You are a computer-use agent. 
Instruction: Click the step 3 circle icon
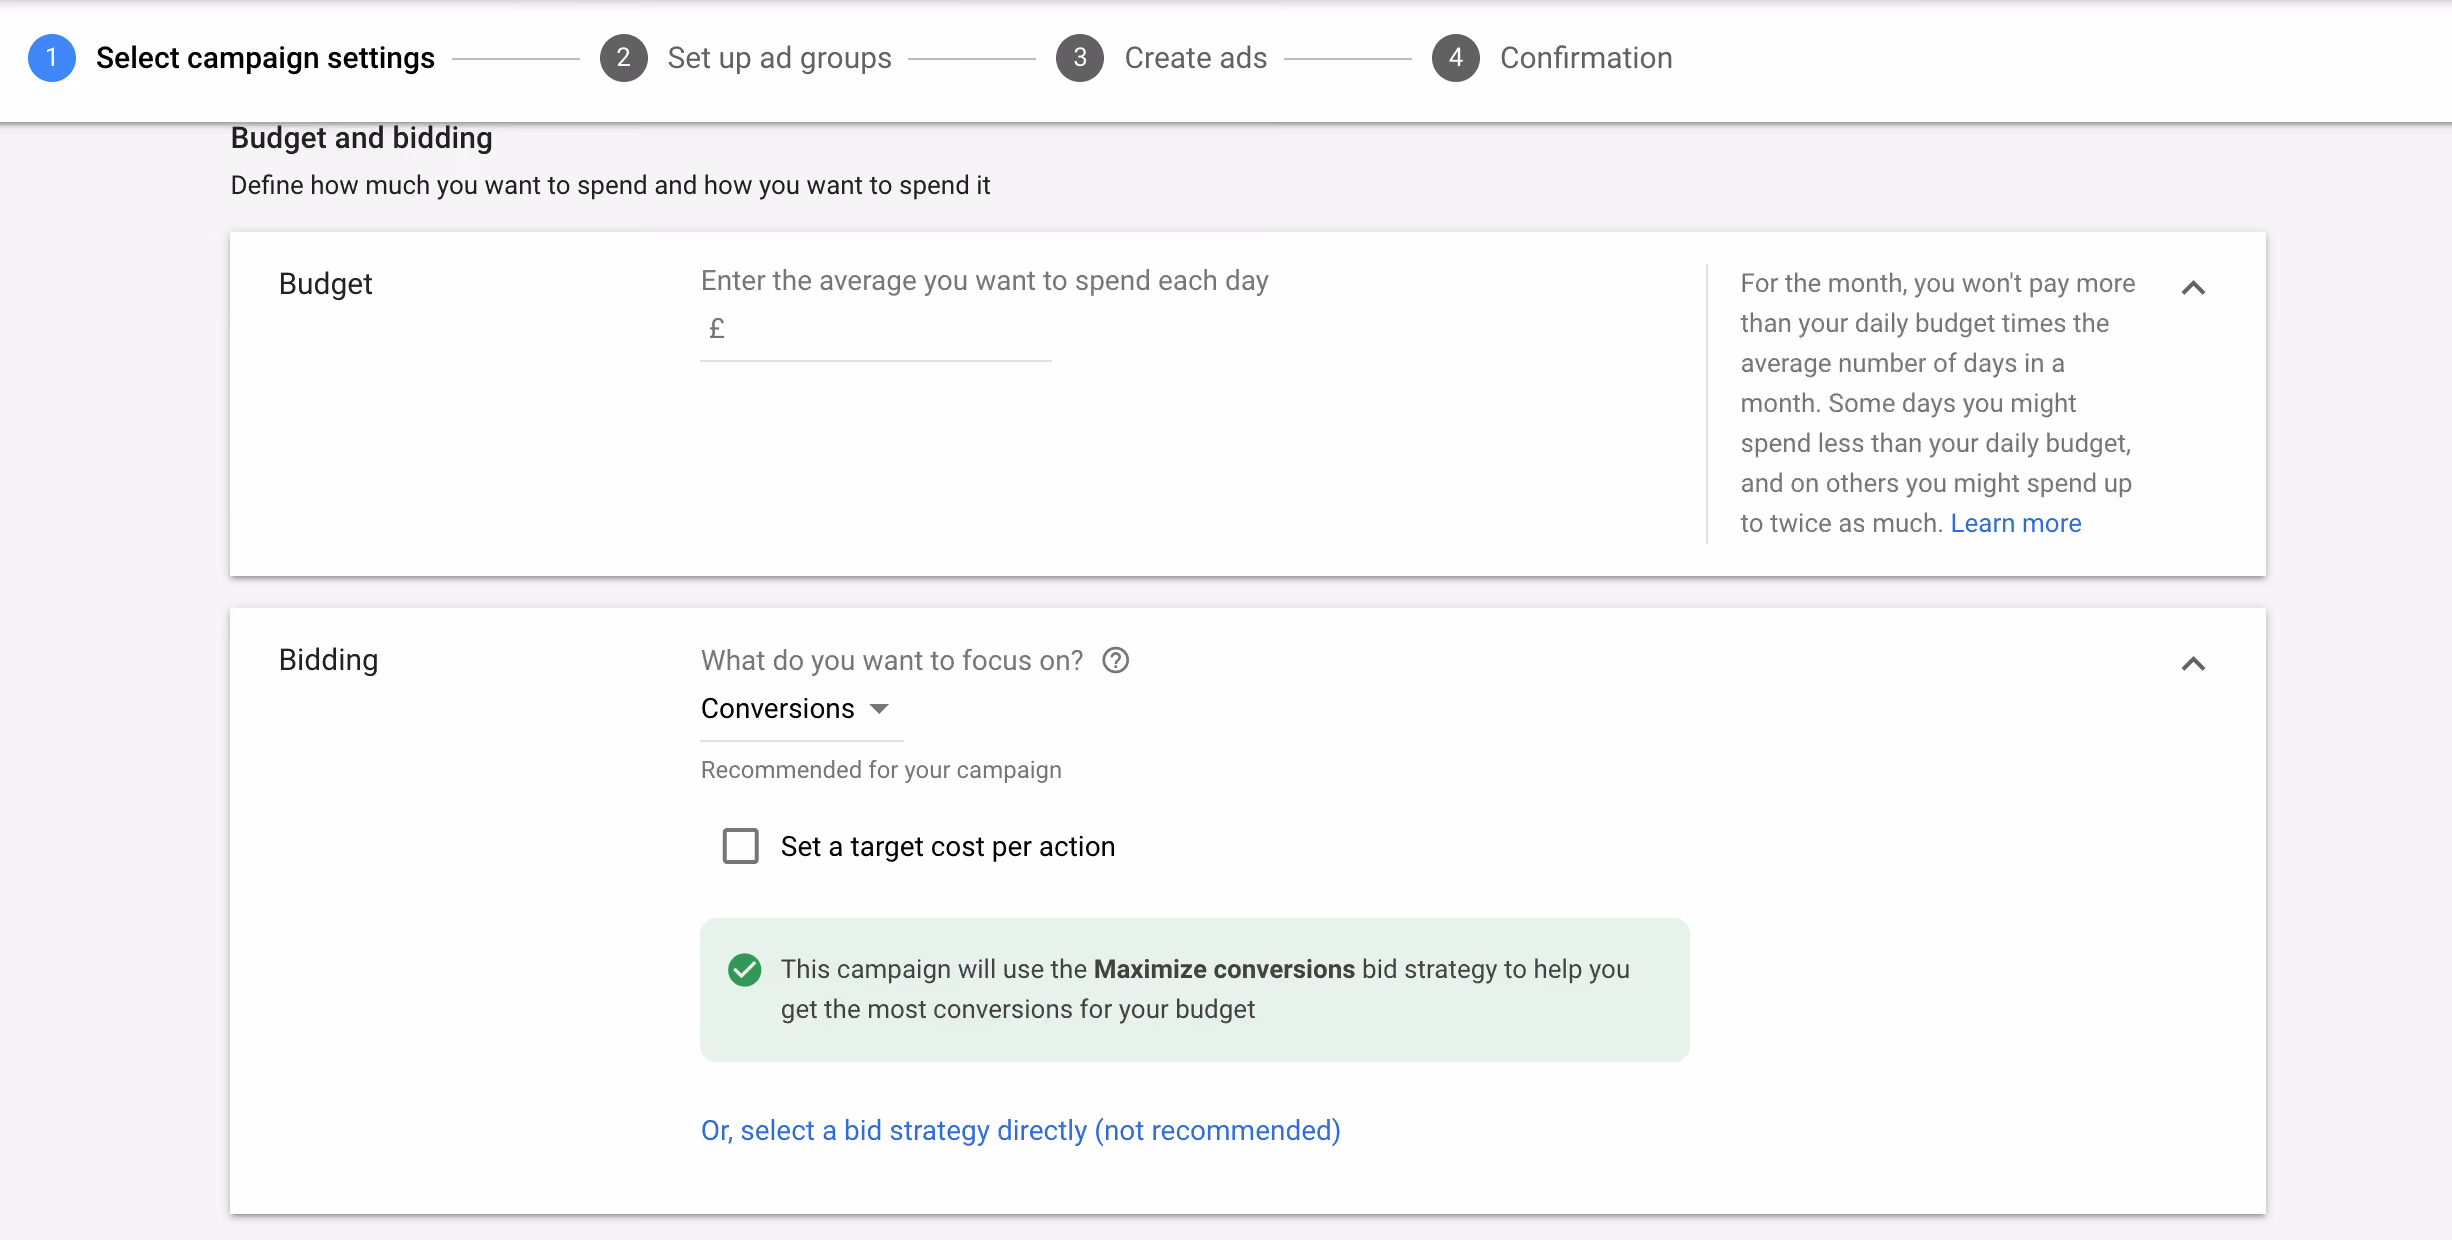1080,58
